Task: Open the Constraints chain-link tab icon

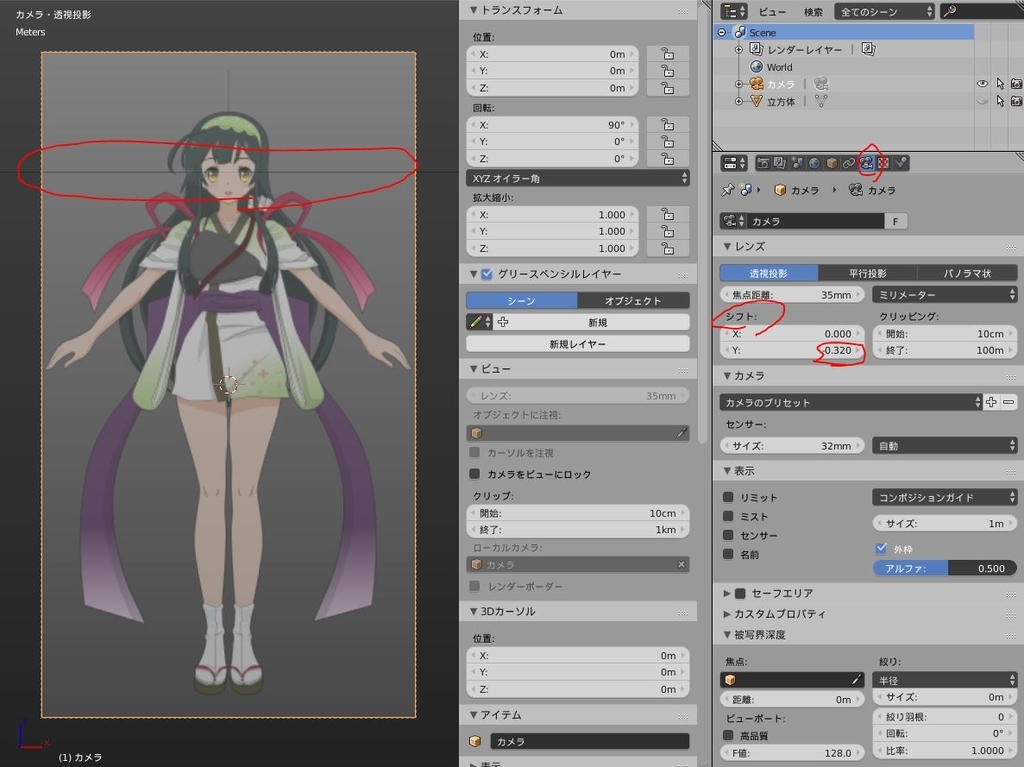Action: click(x=849, y=163)
